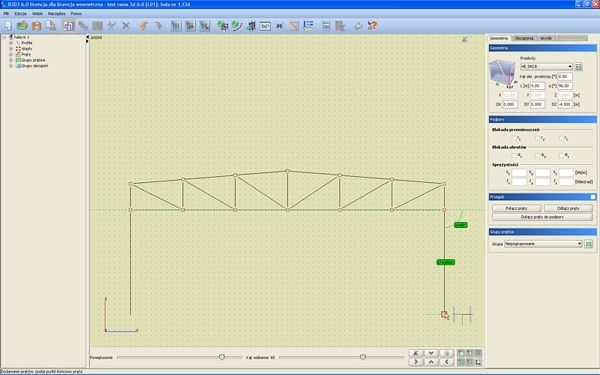Click the axes view button in bottom controls

pyautogui.click(x=416, y=353)
